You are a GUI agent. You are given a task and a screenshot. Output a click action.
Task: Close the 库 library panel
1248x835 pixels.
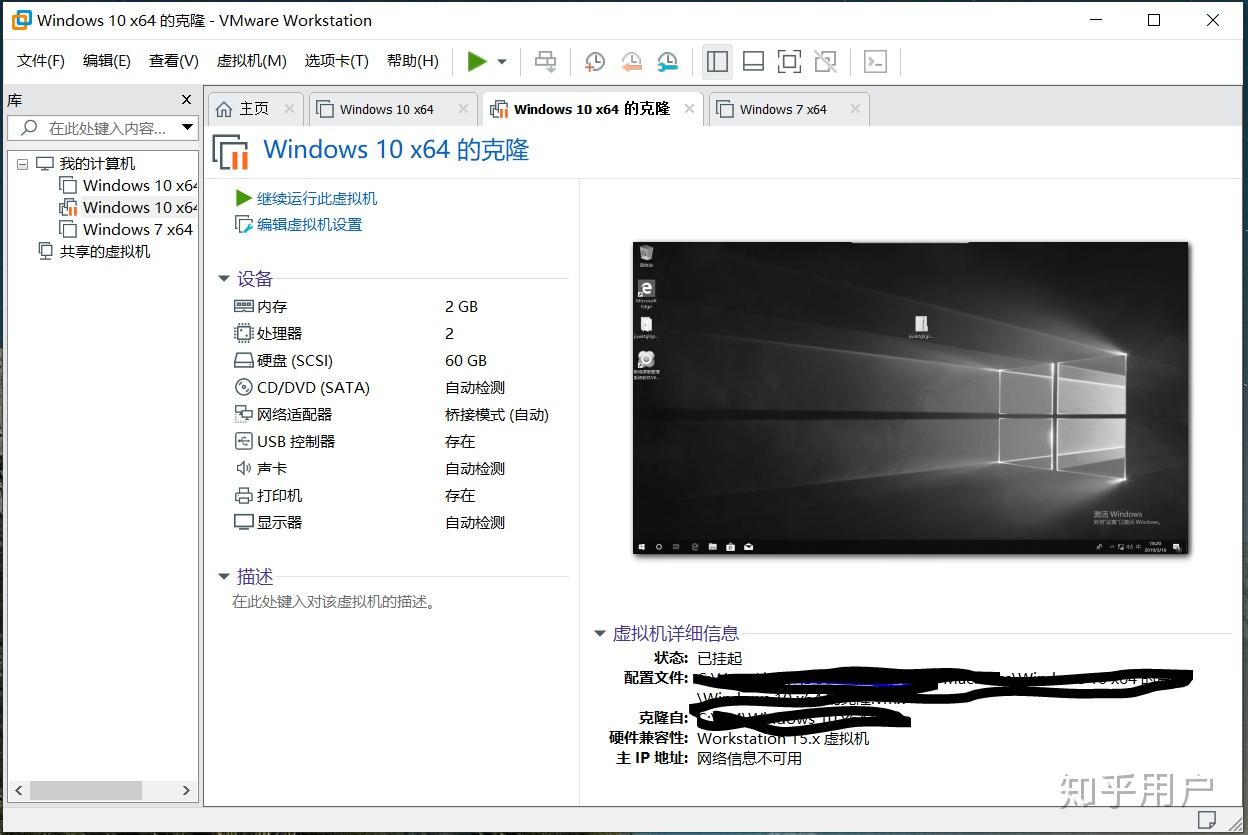(x=186, y=99)
